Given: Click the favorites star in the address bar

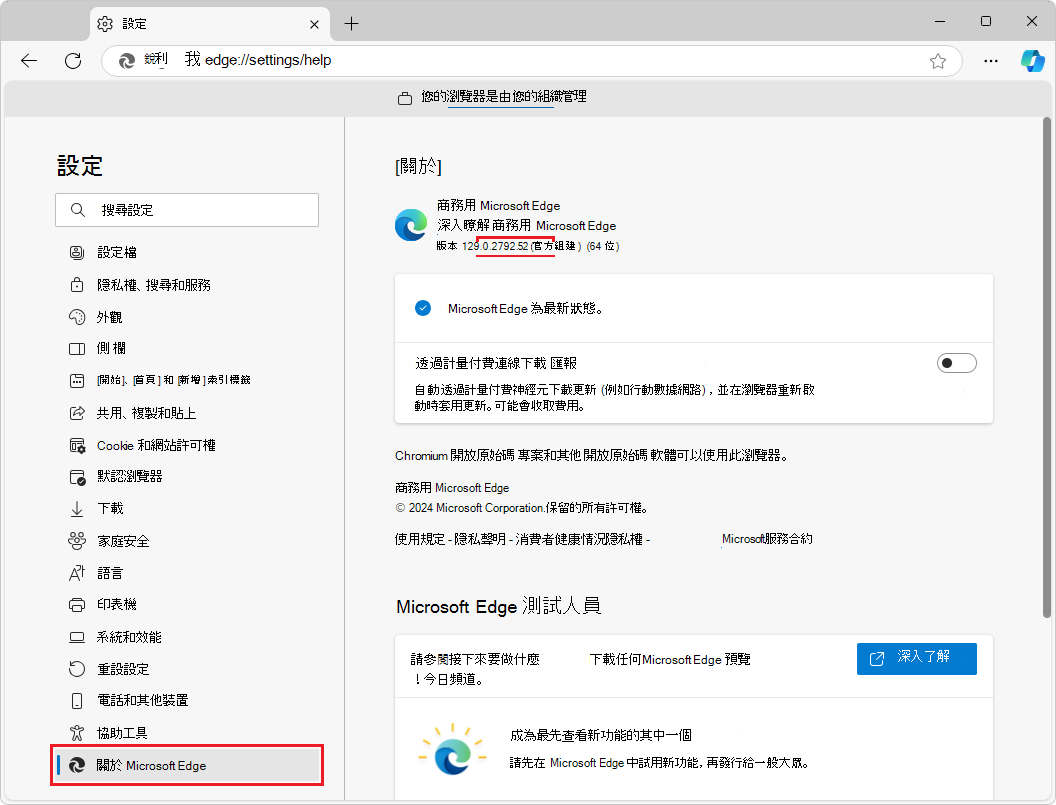Looking at the screenshot, I should click(x=938, y=60).
